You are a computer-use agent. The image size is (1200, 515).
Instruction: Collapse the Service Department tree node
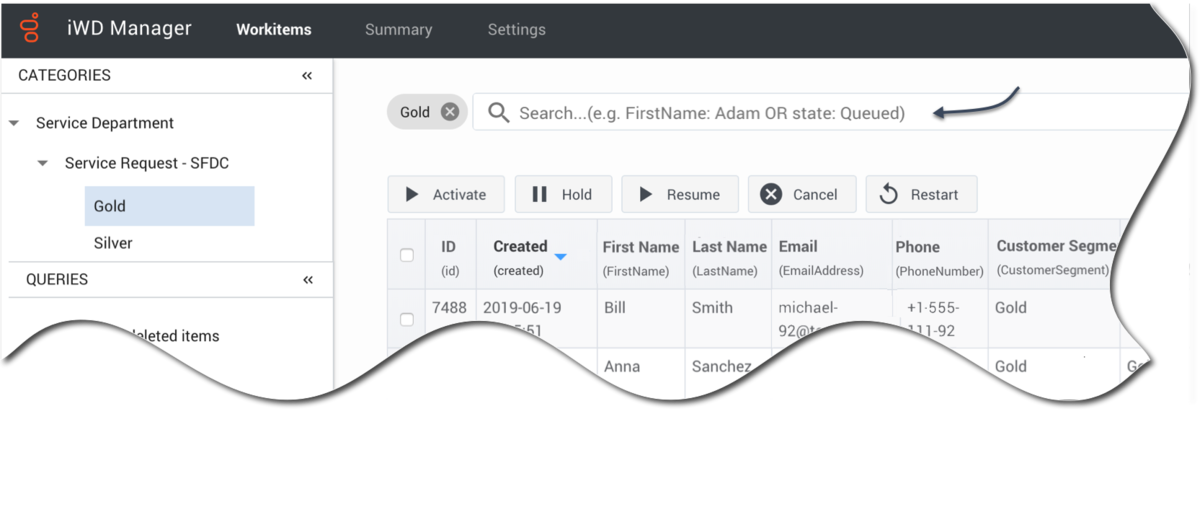pyautogui.click(x=14, y=123)
